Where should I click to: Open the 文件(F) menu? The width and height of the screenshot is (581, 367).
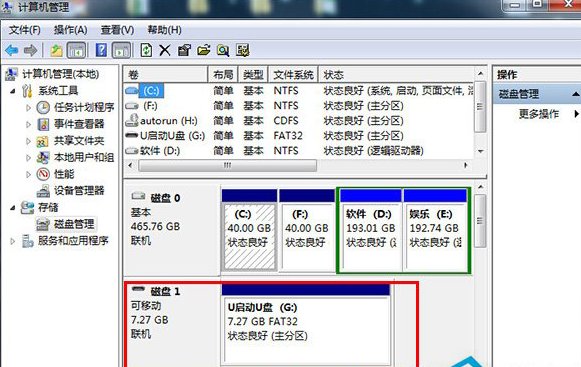(x=25, y=30)
